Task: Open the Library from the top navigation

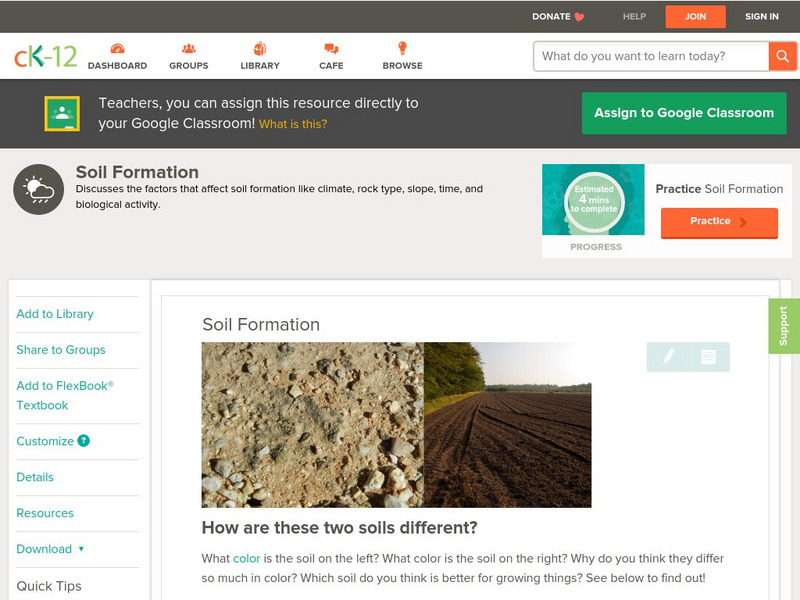Action: (261, 47)
